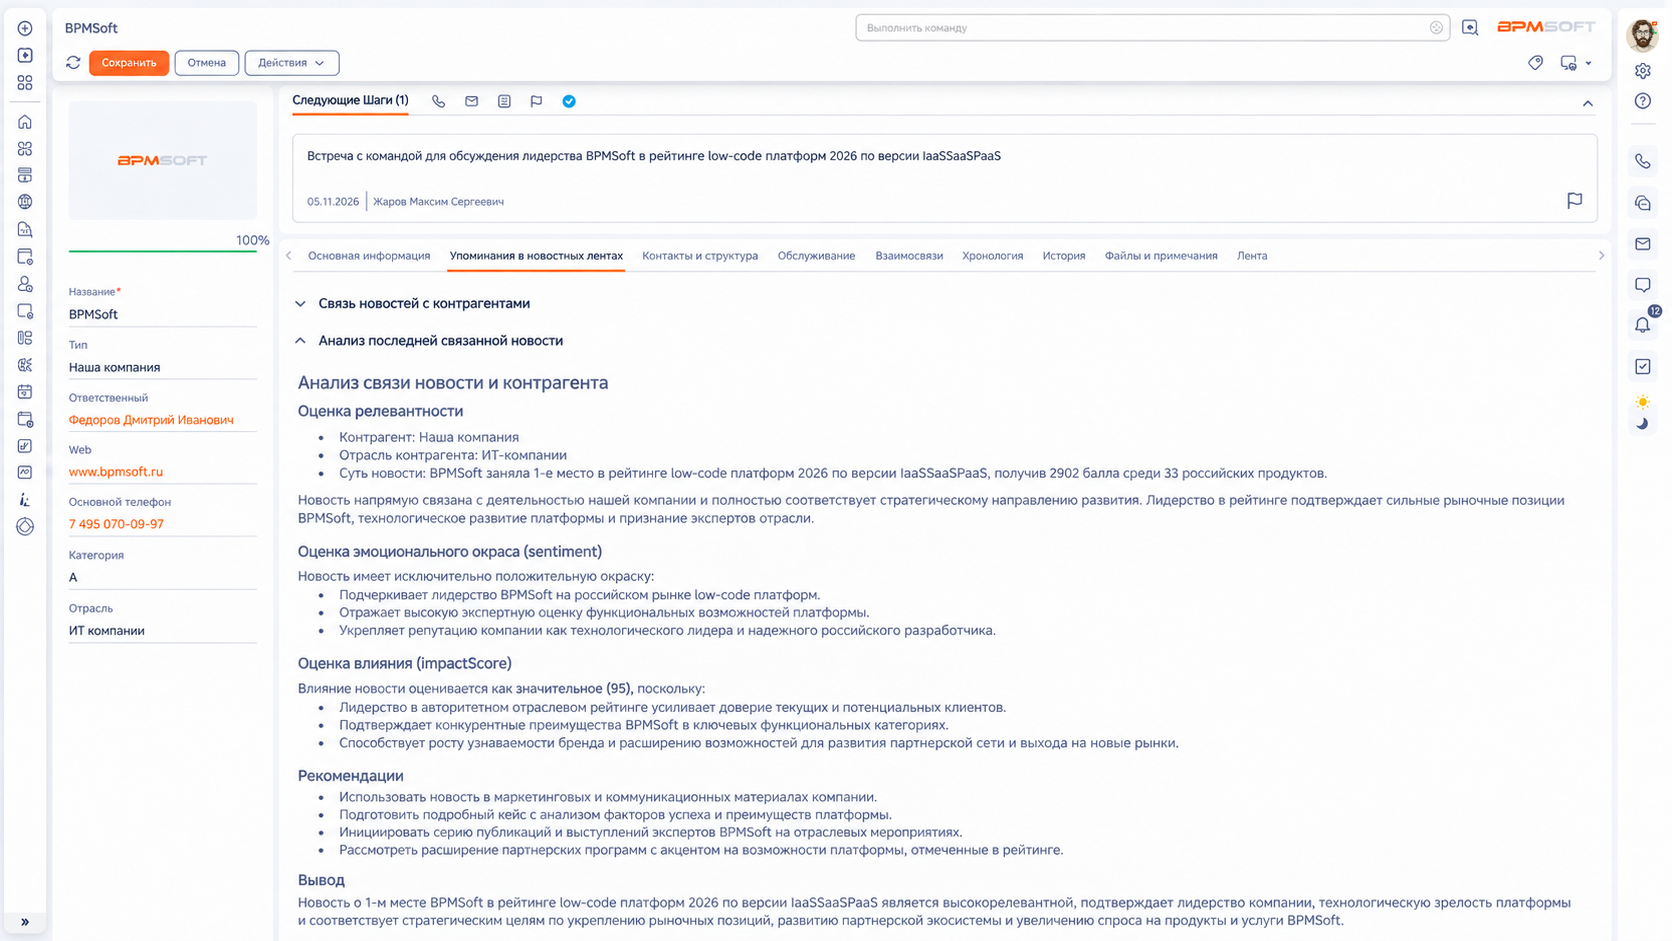Viewport: 1672px width, 941px height.
Task: Open the Категория field with value A
Action: tap(163, 577)
